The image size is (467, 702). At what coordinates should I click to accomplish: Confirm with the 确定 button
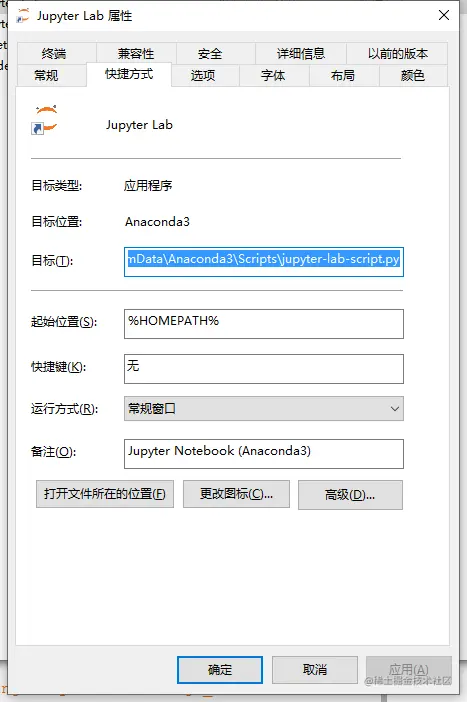(x=220, y=670)
